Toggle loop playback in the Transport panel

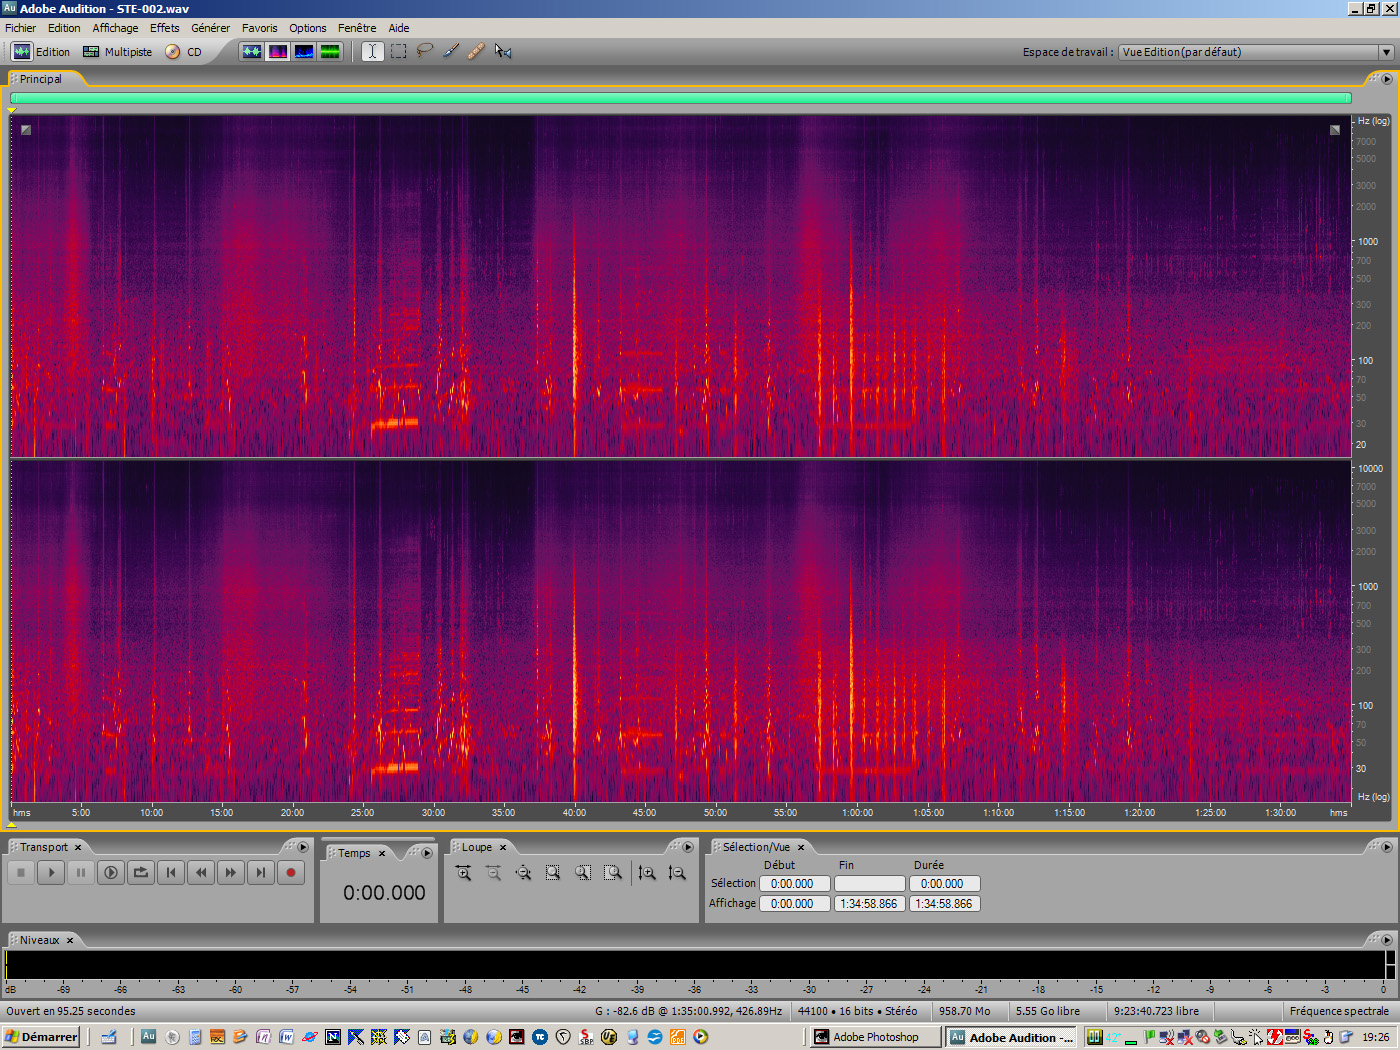141,872
